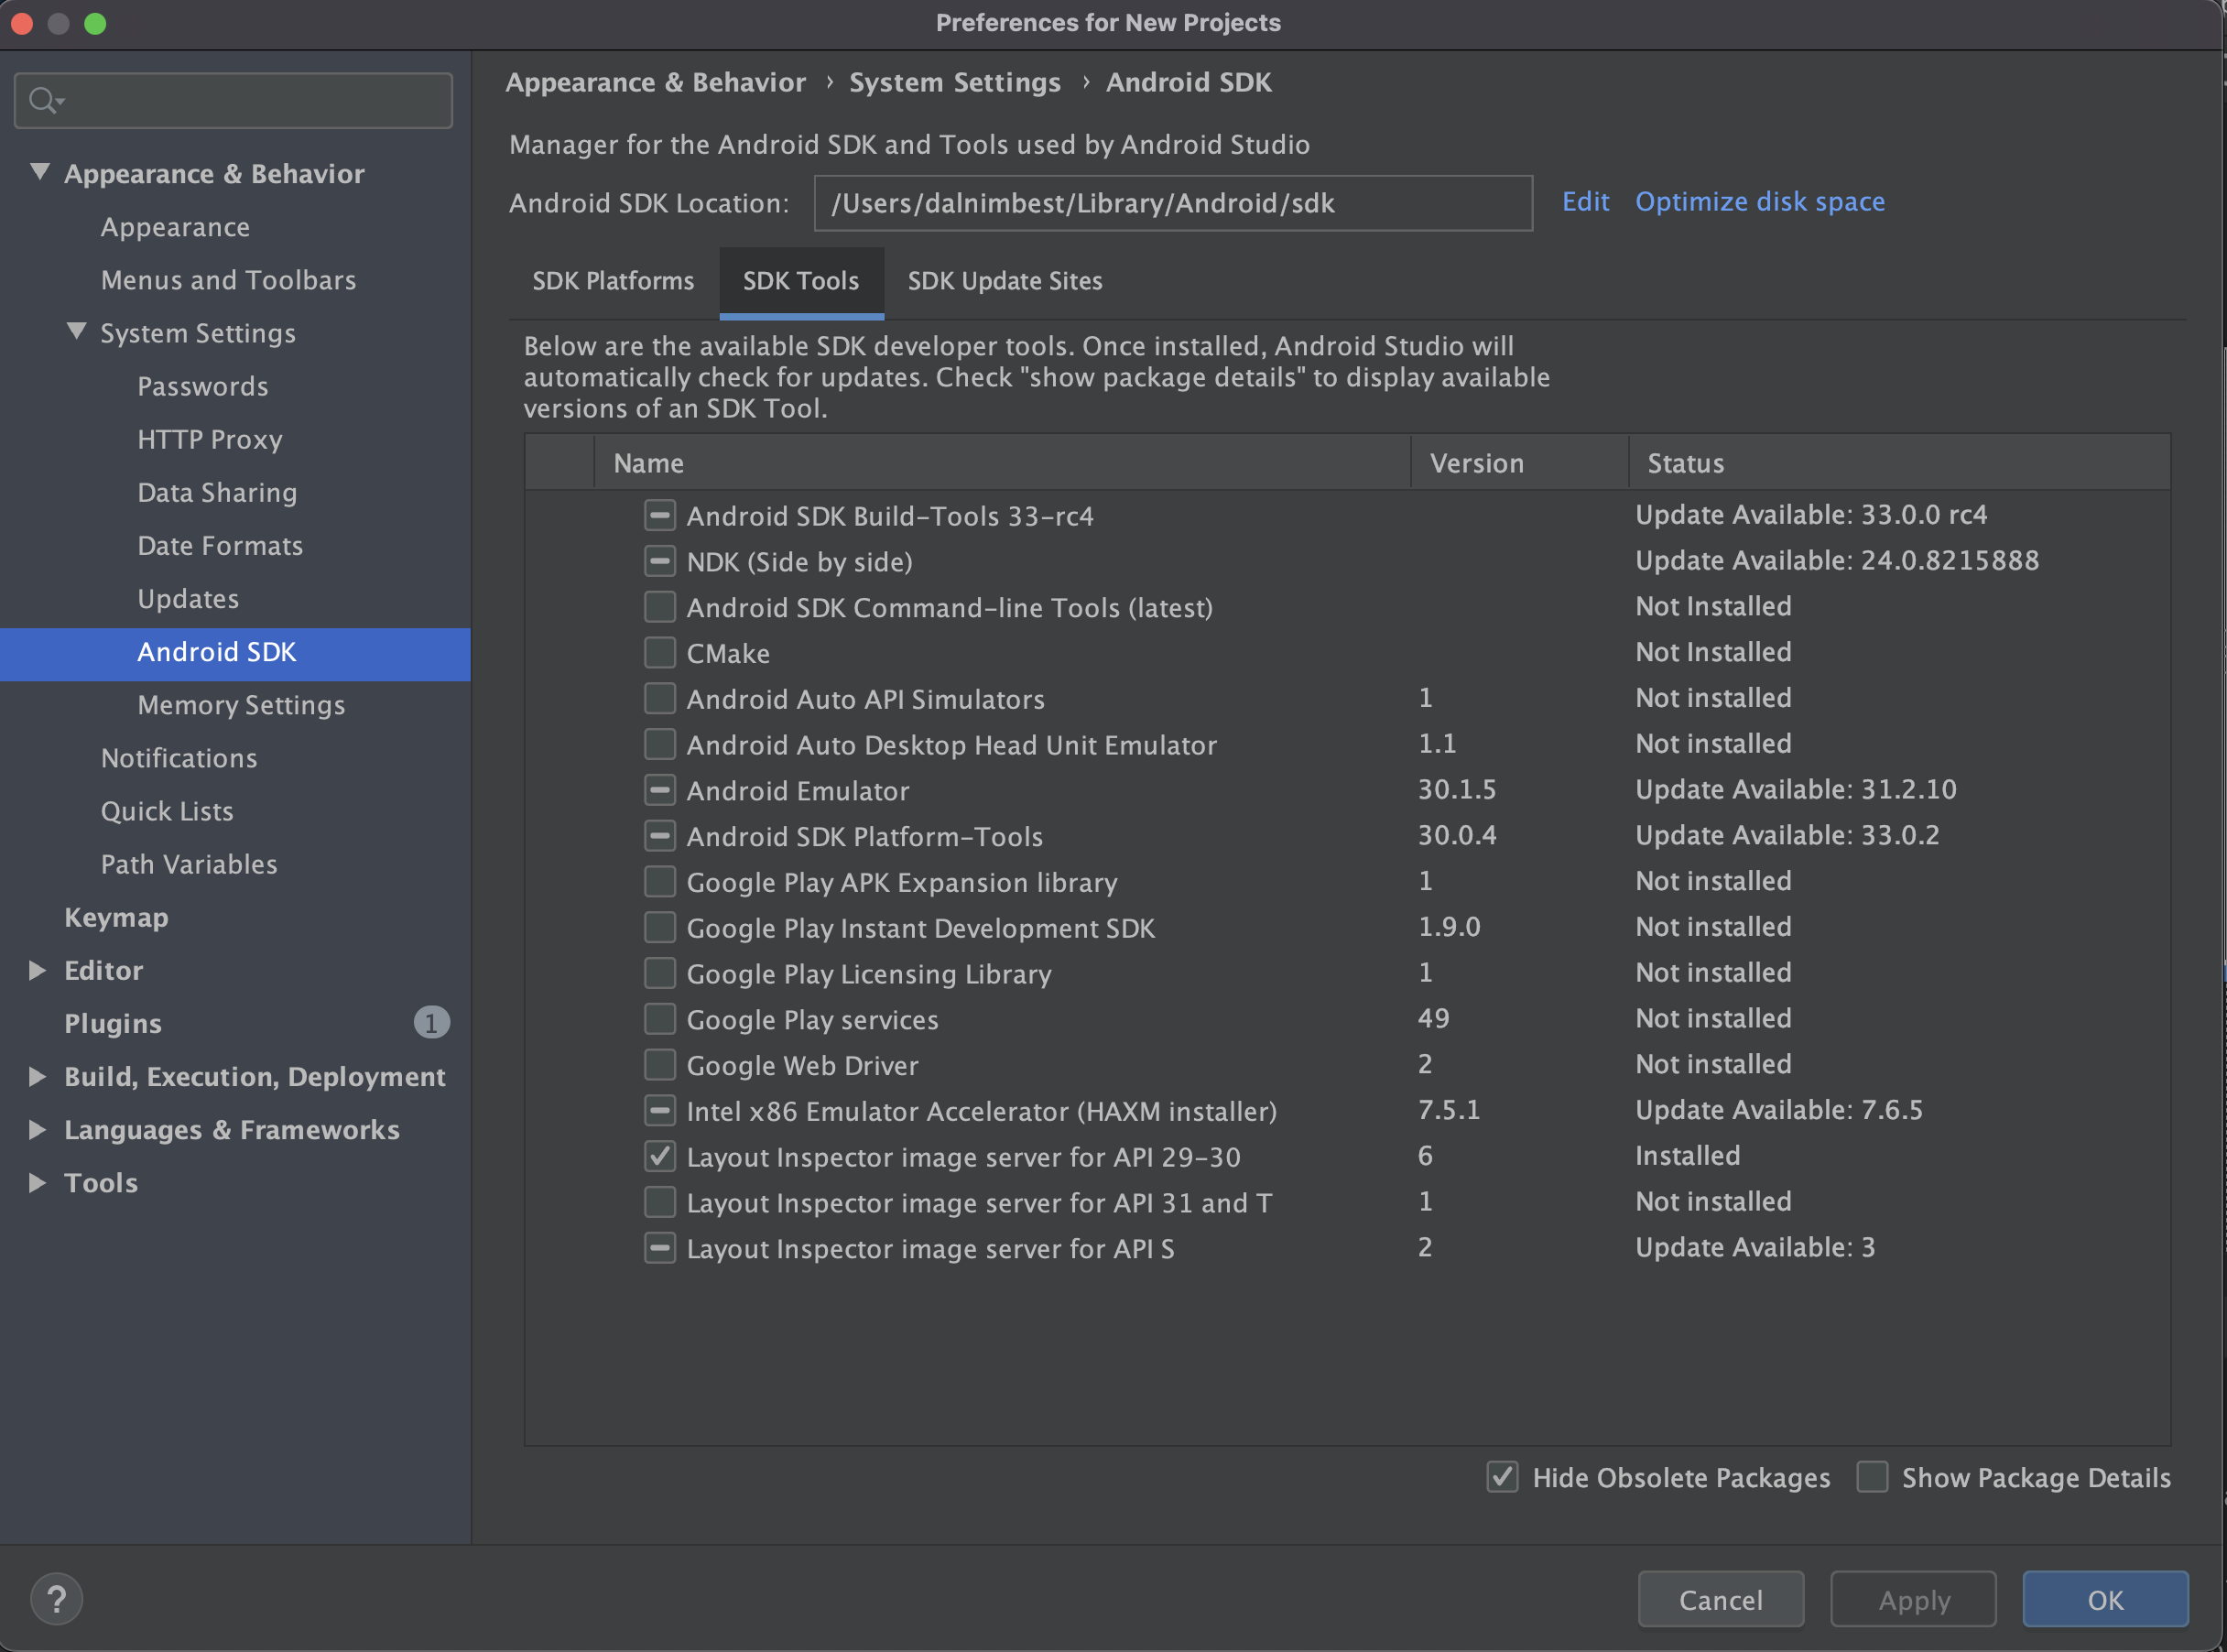Click the Status column header
The height and width of the screenshot is (1652, 2227).
pos(1899,463)
